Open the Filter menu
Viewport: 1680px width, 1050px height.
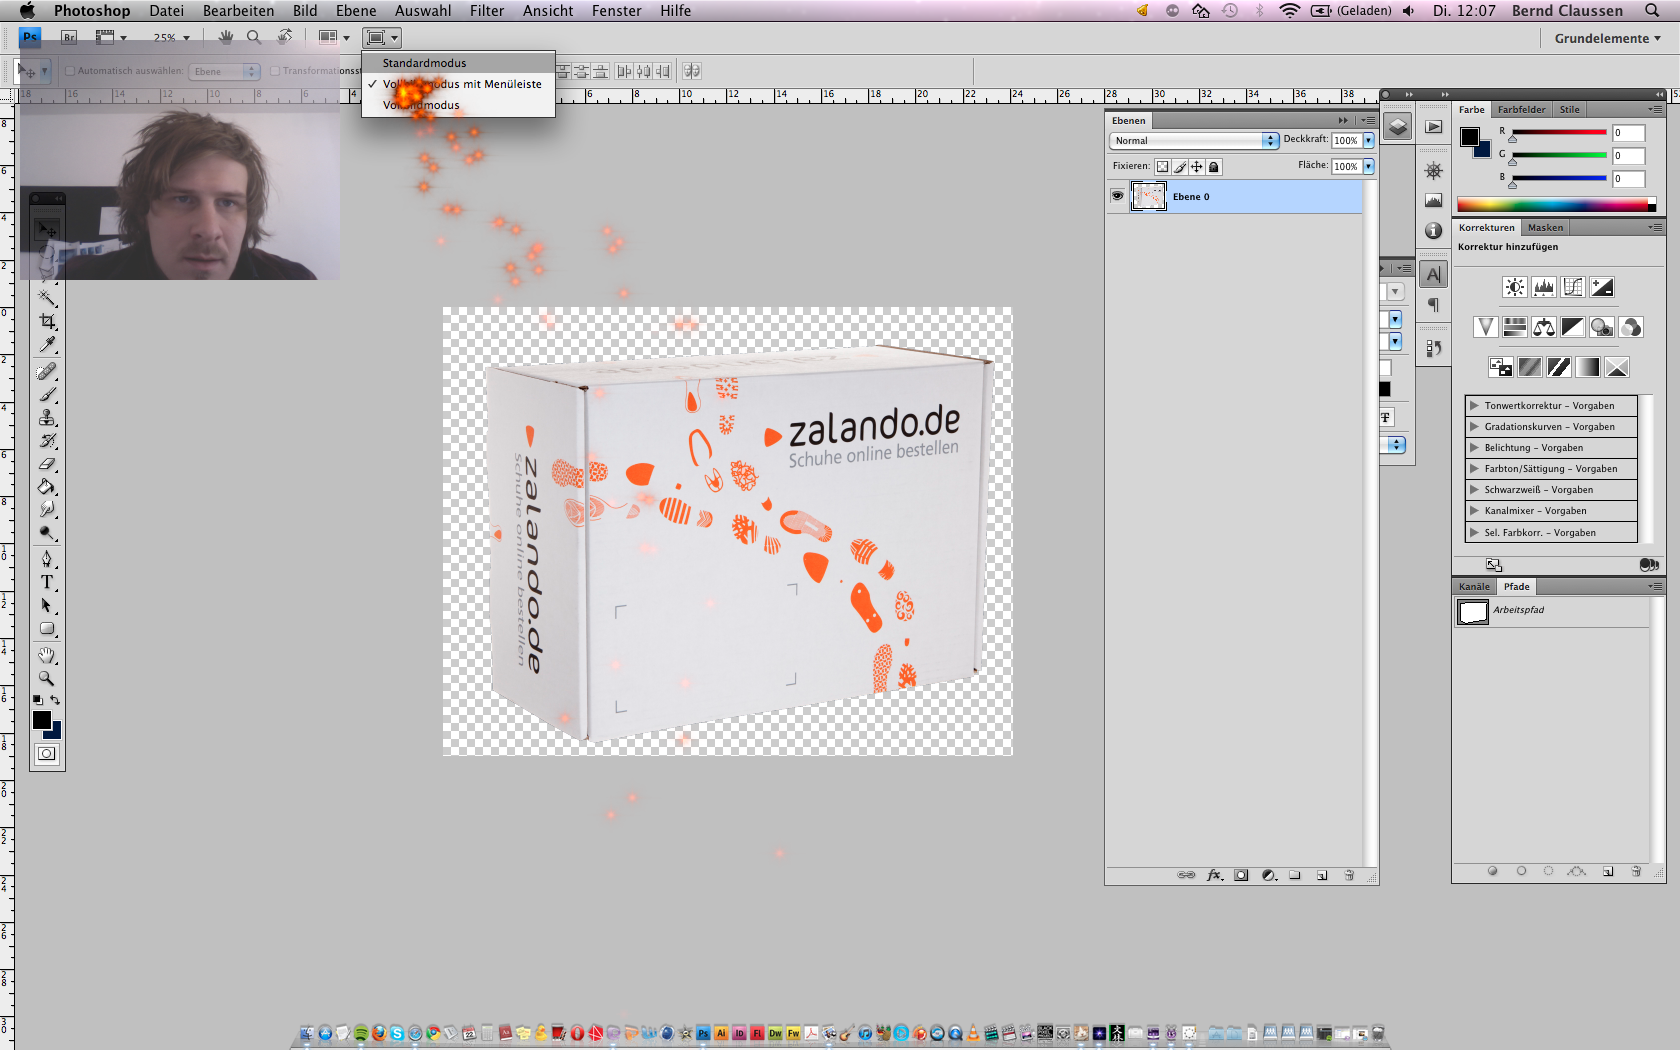[487, 11]
